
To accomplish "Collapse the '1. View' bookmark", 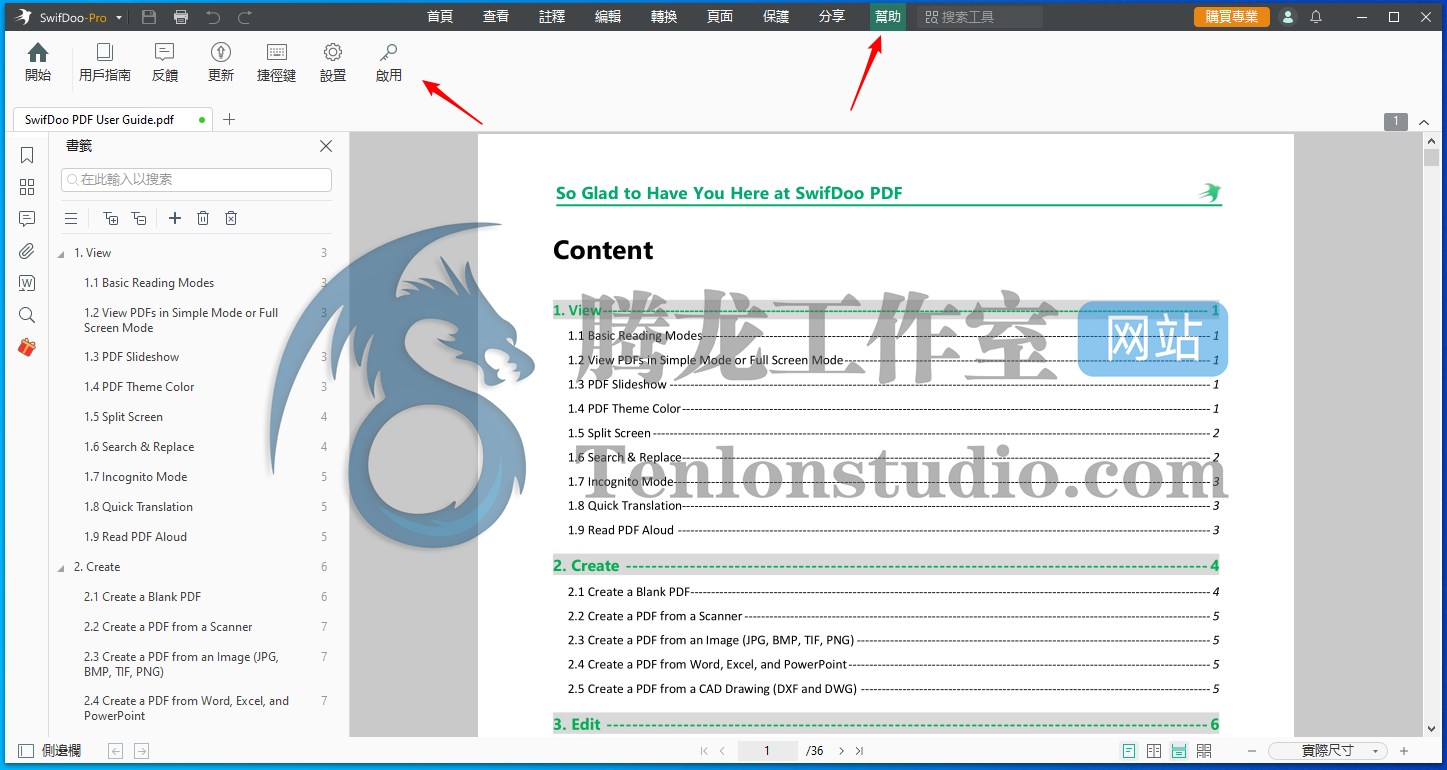I will tap(61, 254).
